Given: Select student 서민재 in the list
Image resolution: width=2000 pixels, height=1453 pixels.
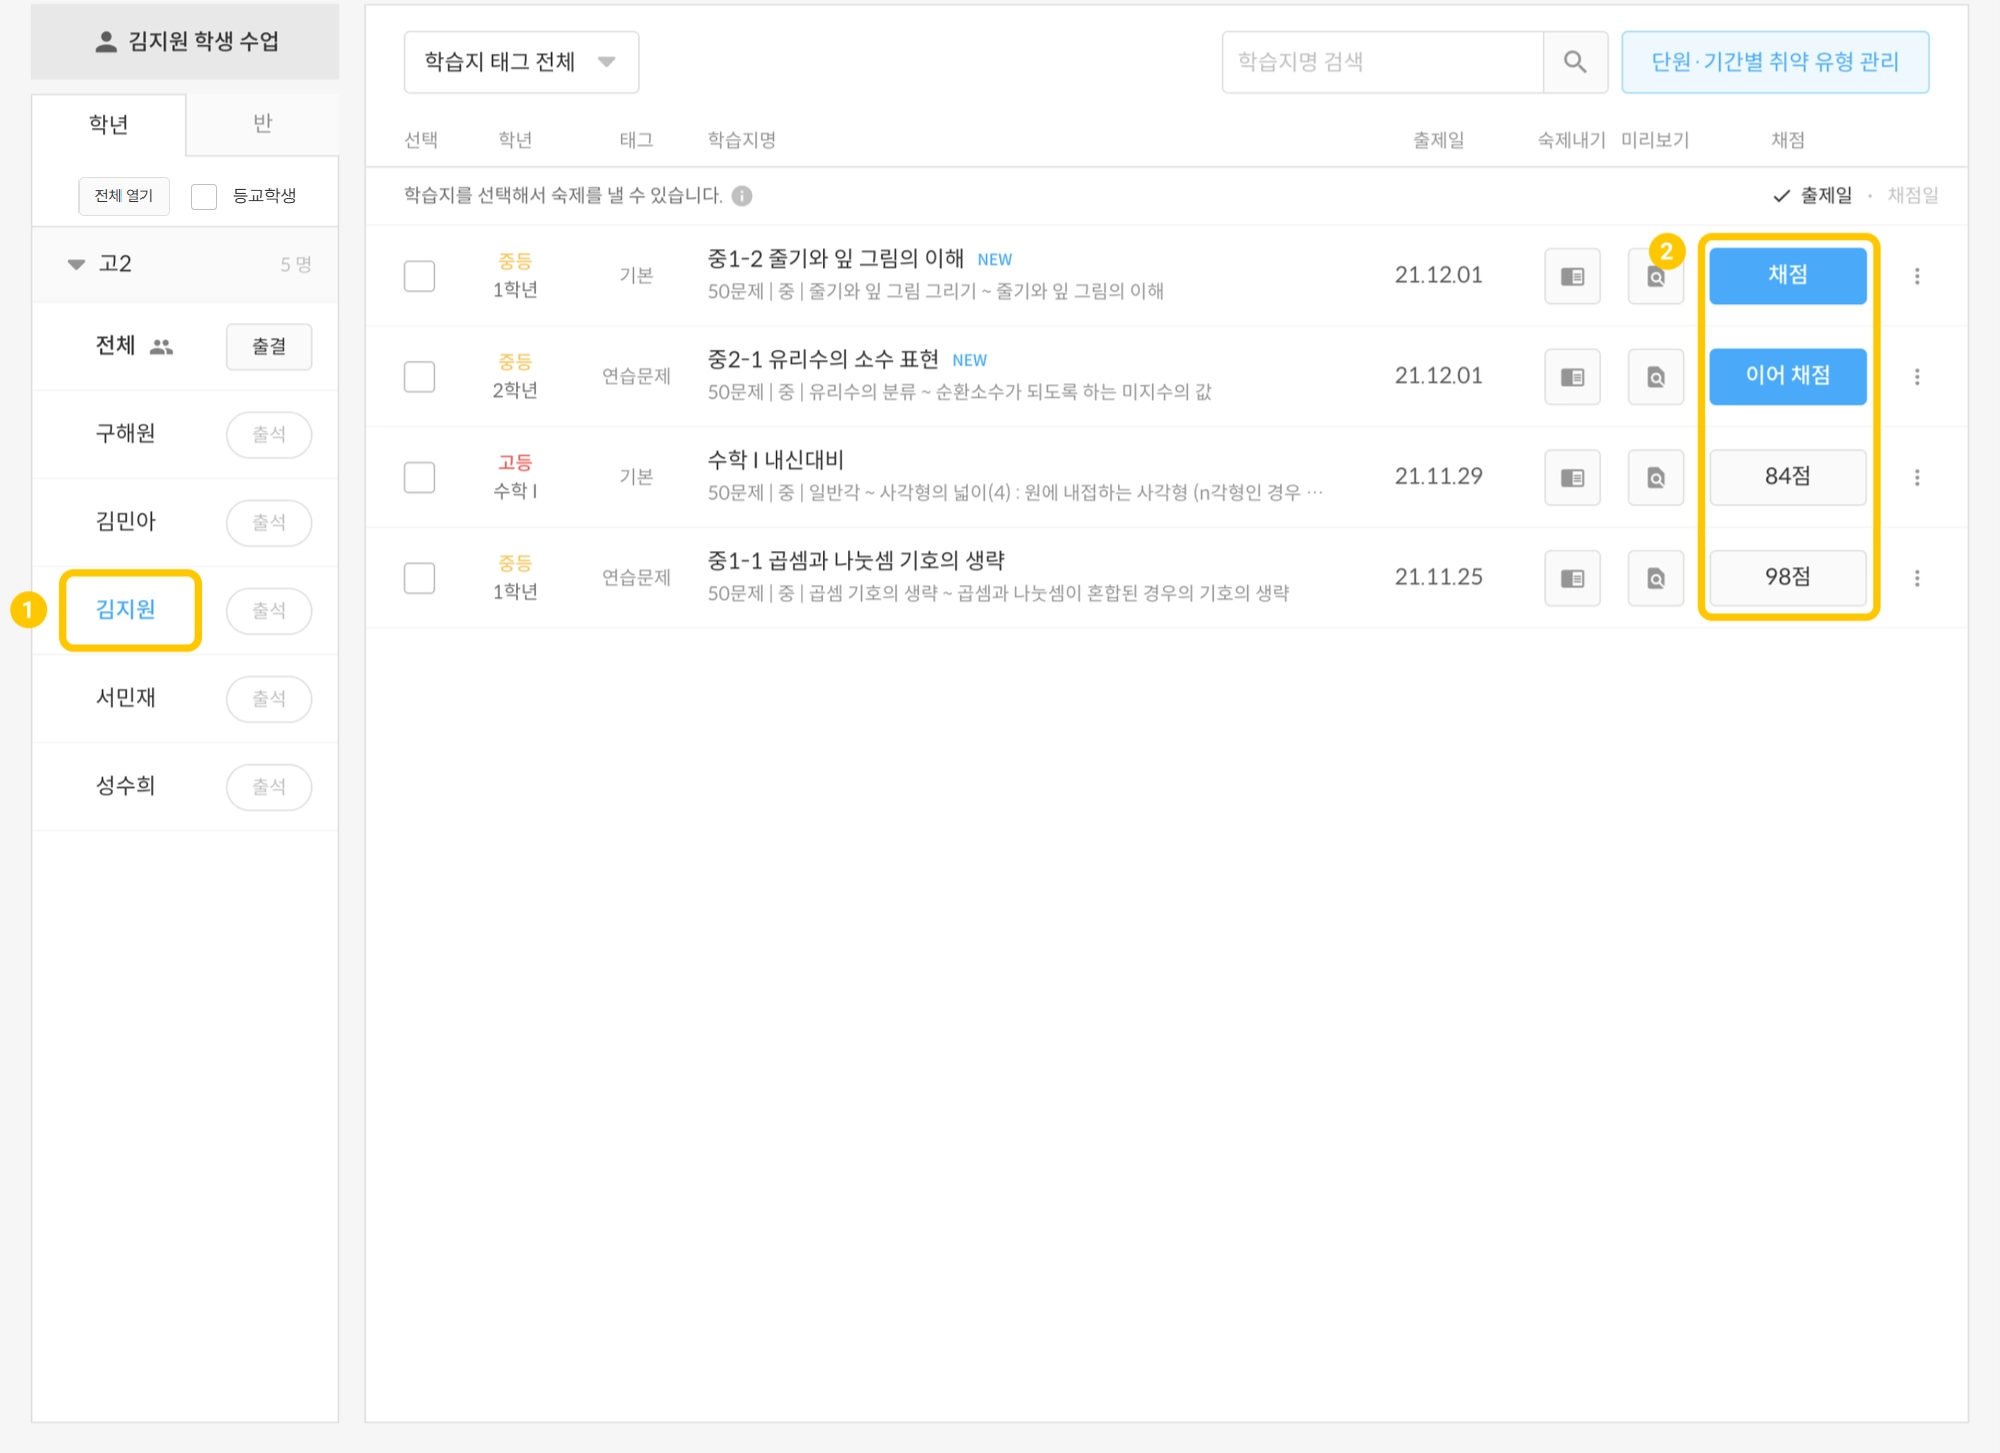Looking at the screenshot, I should click(x=126, y=698).
